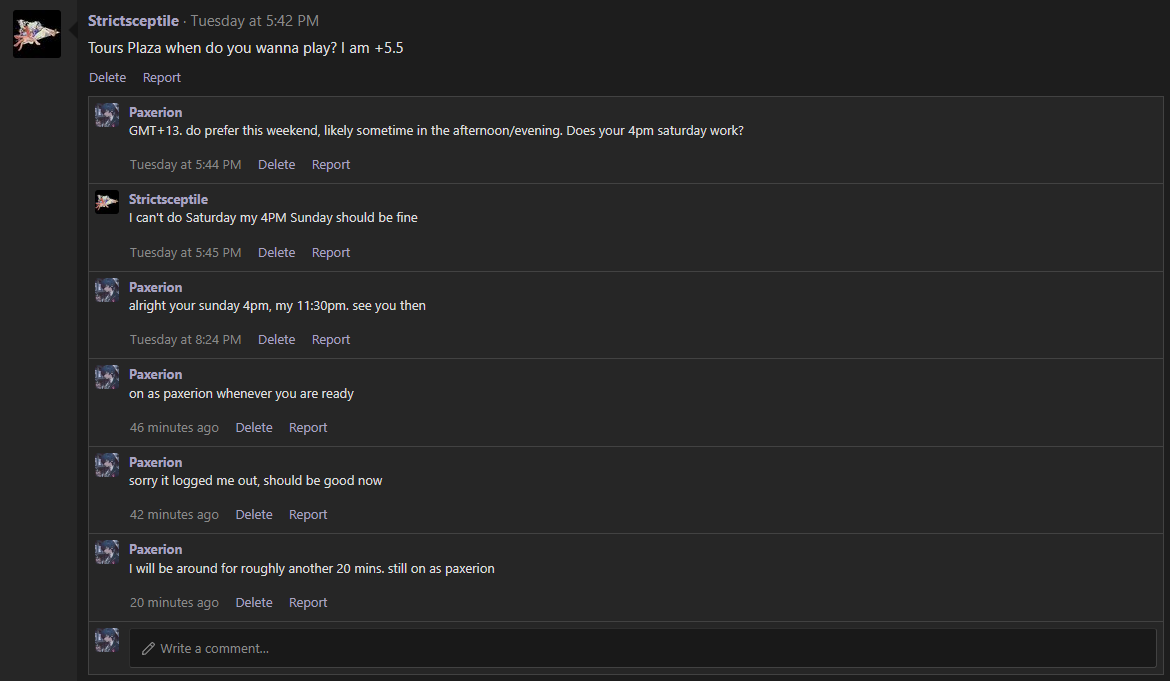Open the Tuesday at 5:42 PM post timestamp
The image size is (1170, 681).
254,21
